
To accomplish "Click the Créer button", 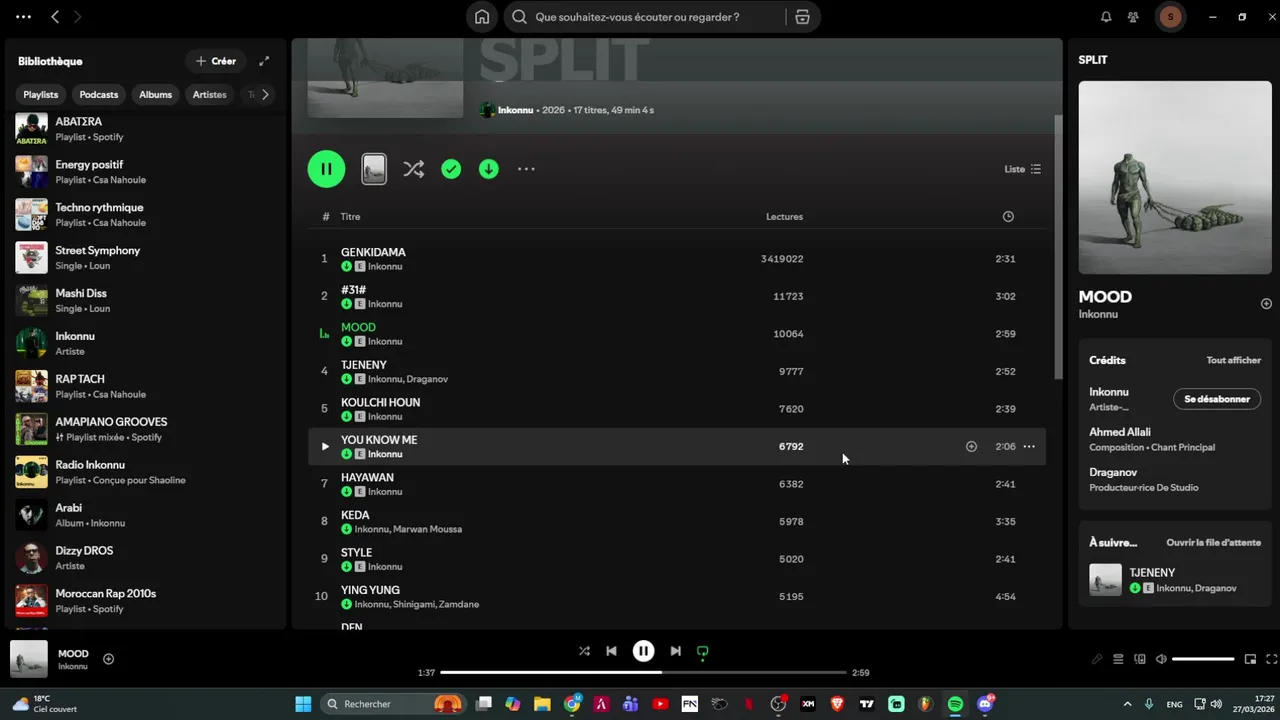I will coord(216,61).
